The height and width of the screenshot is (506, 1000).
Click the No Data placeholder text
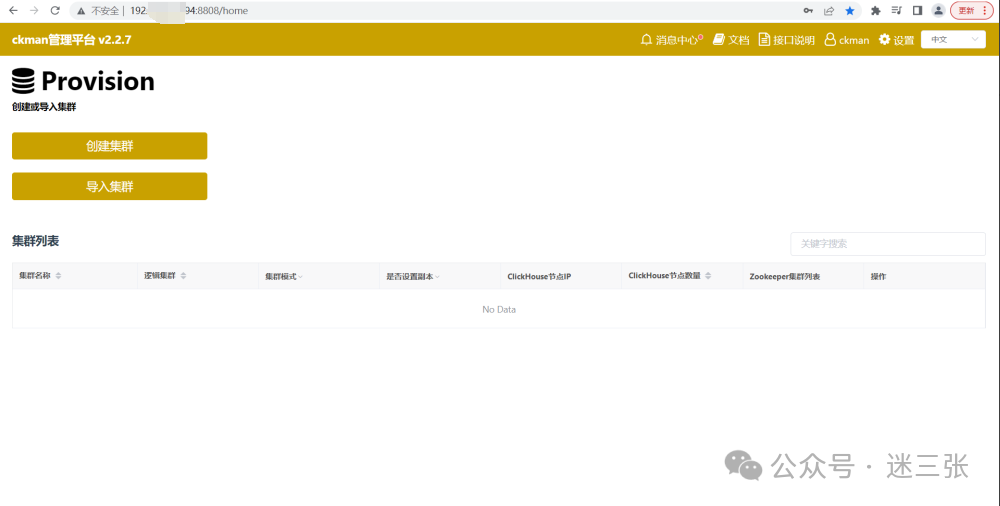(499, 309)
